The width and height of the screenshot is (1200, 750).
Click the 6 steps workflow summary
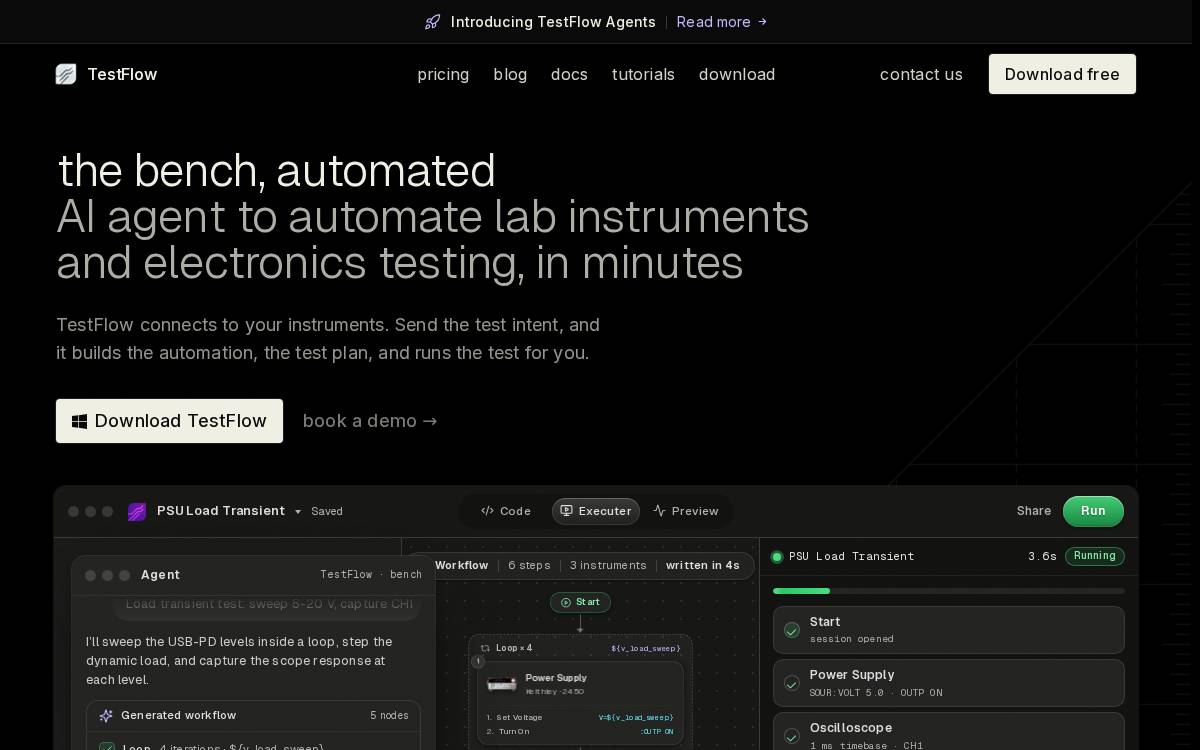tap(529, 565)
